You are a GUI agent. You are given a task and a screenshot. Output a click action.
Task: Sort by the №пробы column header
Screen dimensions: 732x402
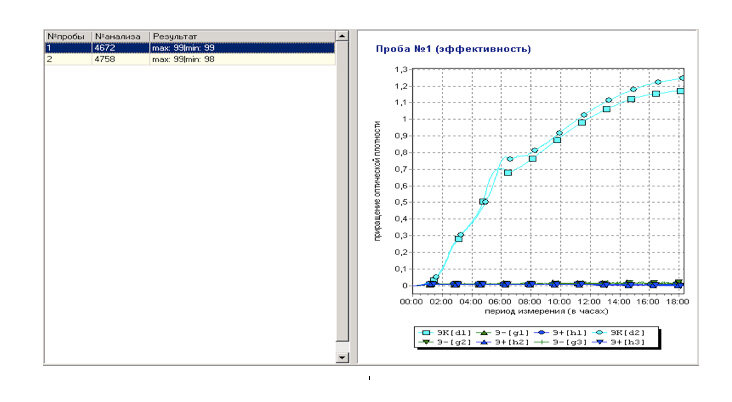[x=67, y=36]
